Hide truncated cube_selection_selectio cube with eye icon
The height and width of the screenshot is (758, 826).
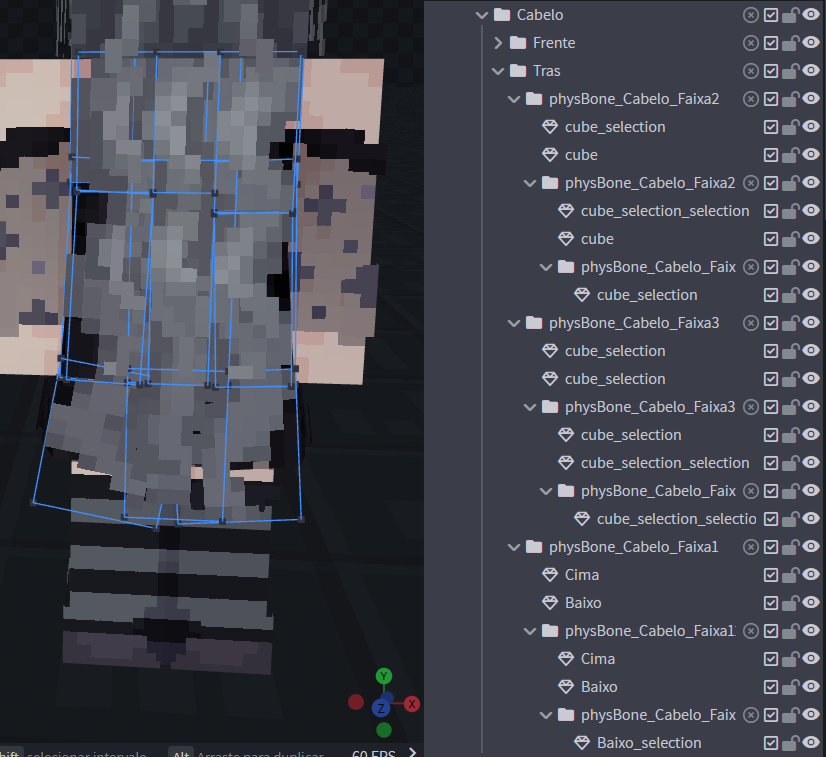point(811,518)
